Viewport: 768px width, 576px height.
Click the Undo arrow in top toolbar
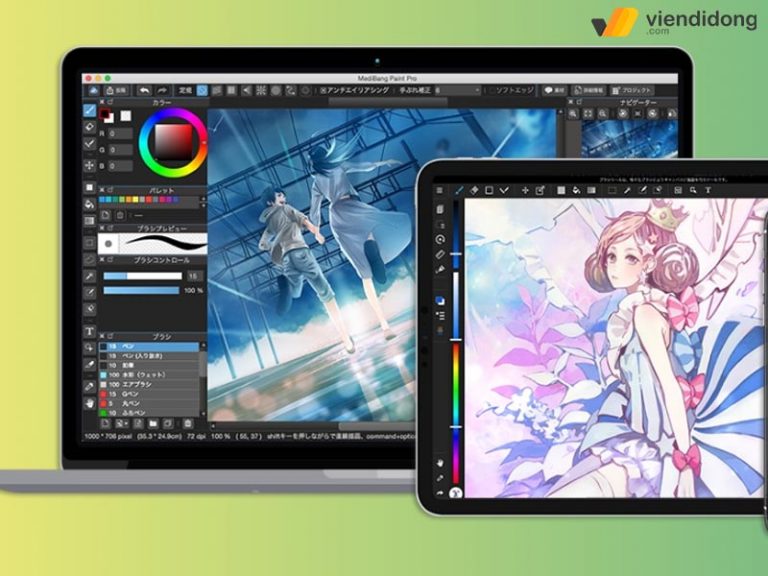(144, 90)
